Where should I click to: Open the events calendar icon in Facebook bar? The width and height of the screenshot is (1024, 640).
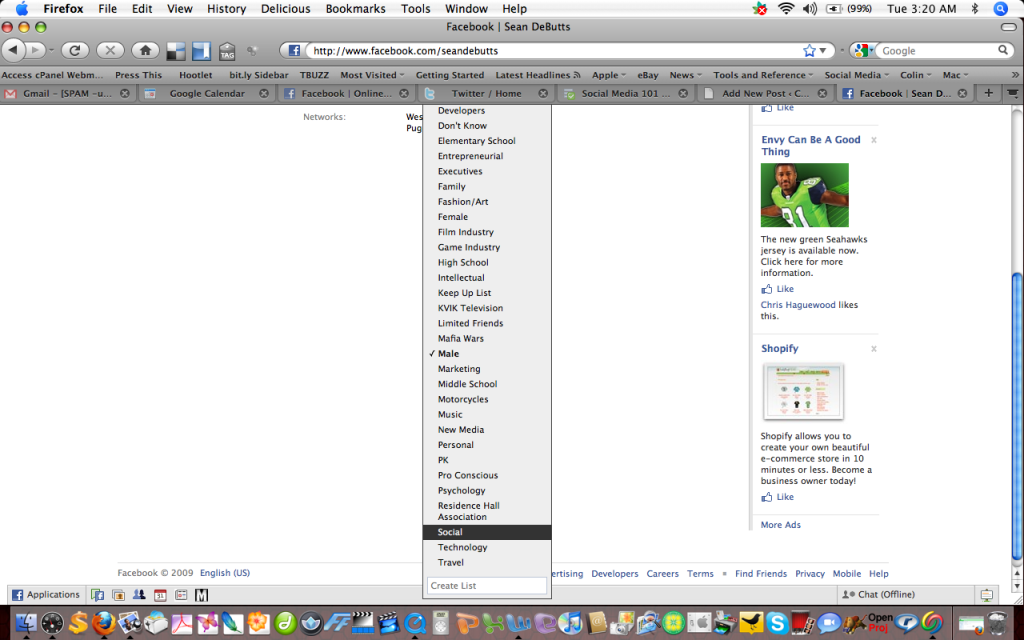click(x=160, y=595)
